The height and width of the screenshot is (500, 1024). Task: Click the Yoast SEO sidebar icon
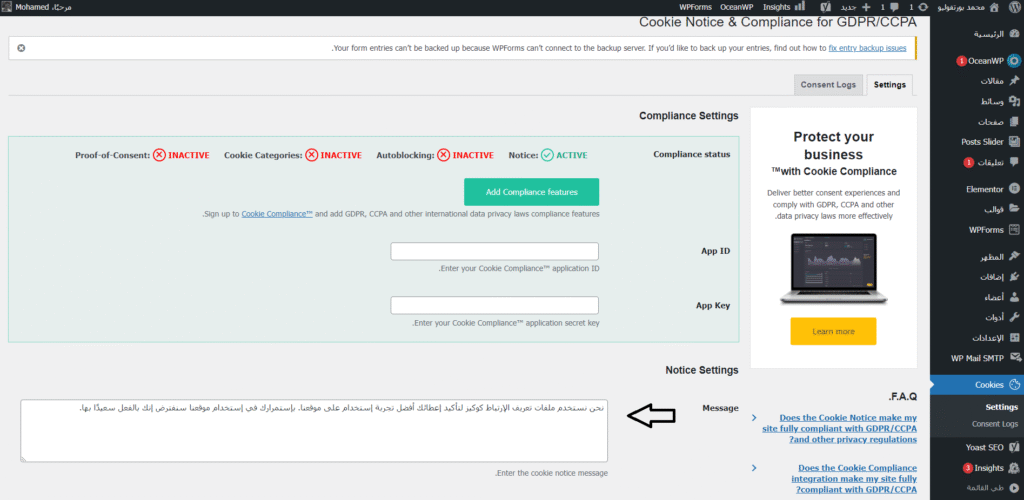[1014, 448]
